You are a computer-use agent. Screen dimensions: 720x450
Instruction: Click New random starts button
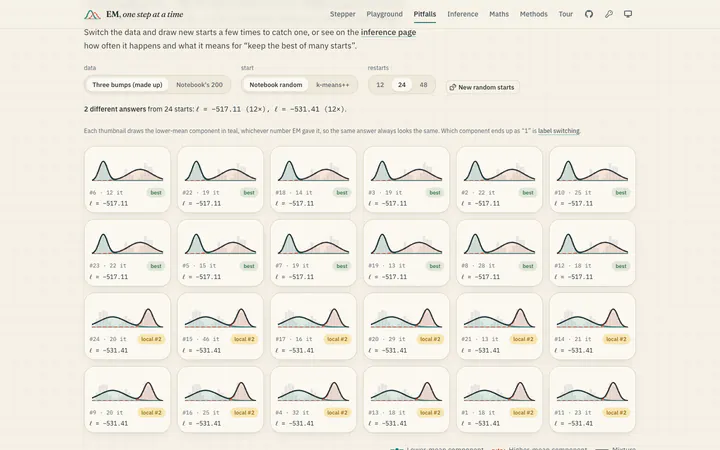coord(482,87)
